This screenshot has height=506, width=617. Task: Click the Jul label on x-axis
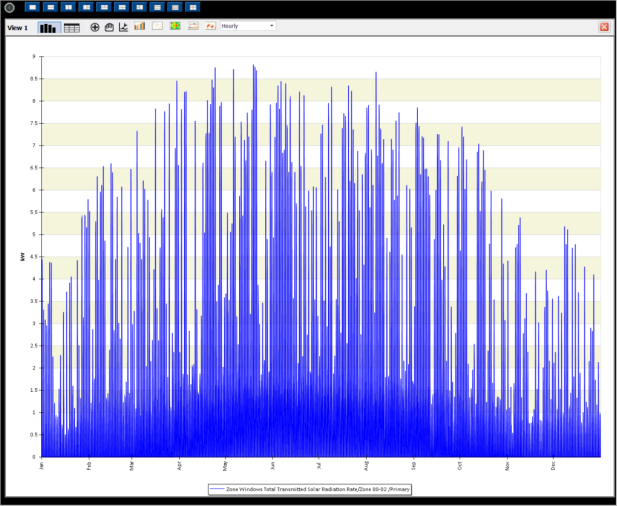click(x=318, y=465)
